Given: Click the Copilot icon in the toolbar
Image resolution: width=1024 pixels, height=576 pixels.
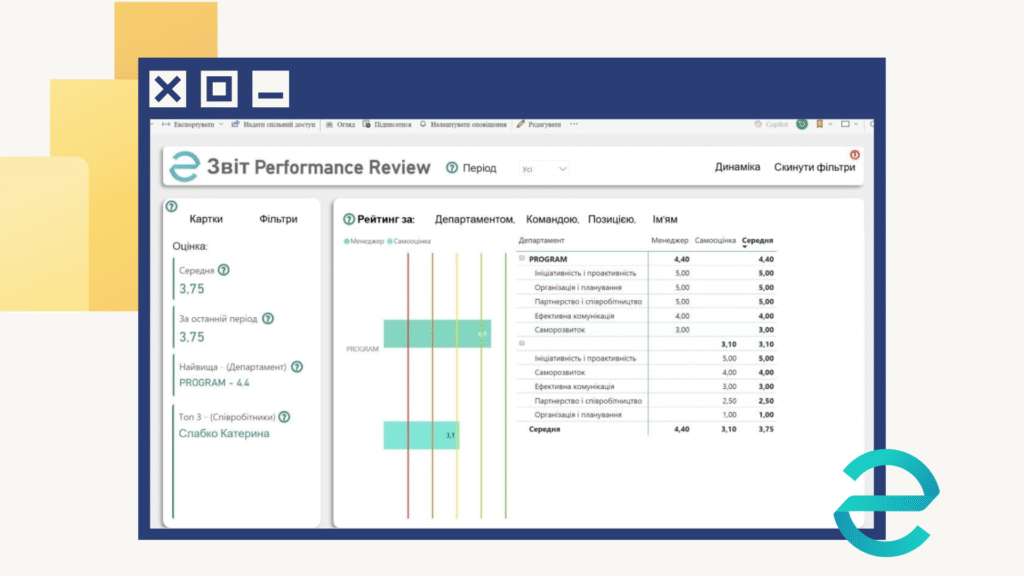Looking at the screenshot, I should tap(758, 125).
